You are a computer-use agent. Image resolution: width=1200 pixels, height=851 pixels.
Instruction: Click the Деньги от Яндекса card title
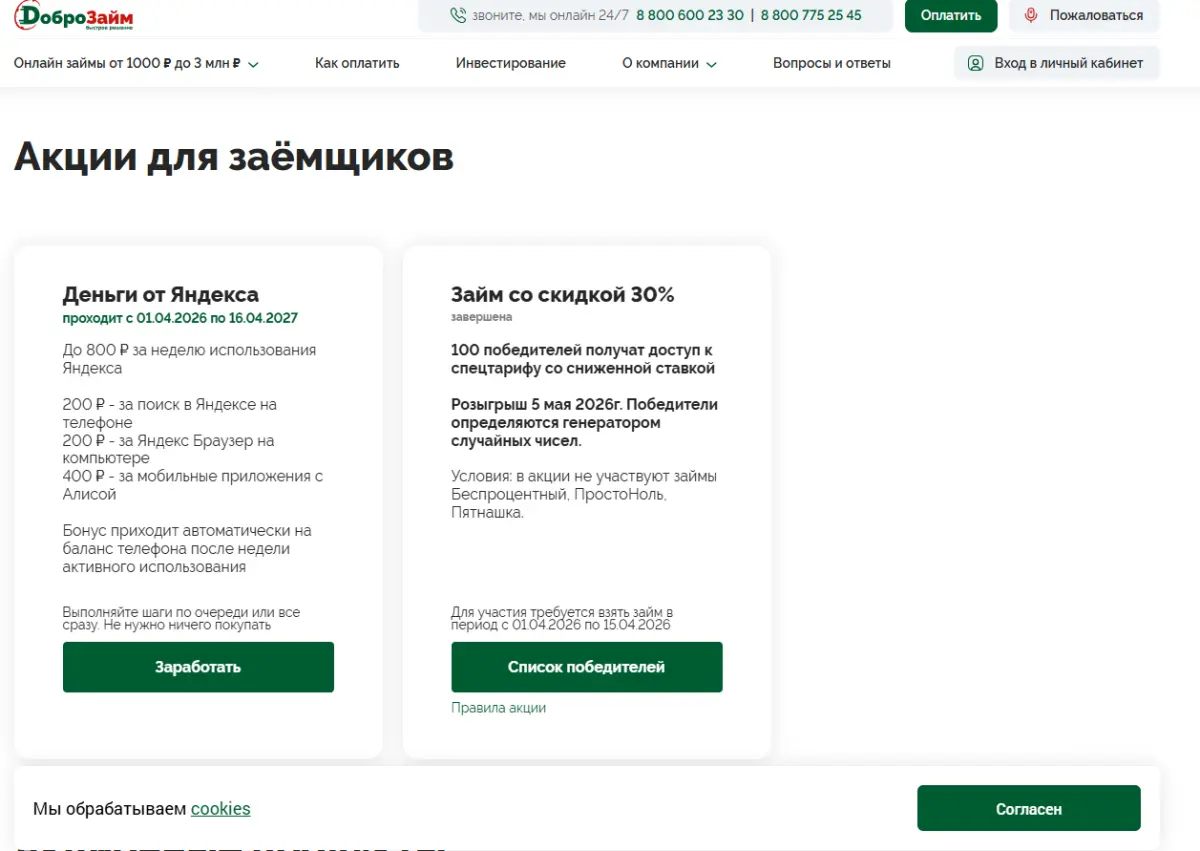(x=160, y=295)
